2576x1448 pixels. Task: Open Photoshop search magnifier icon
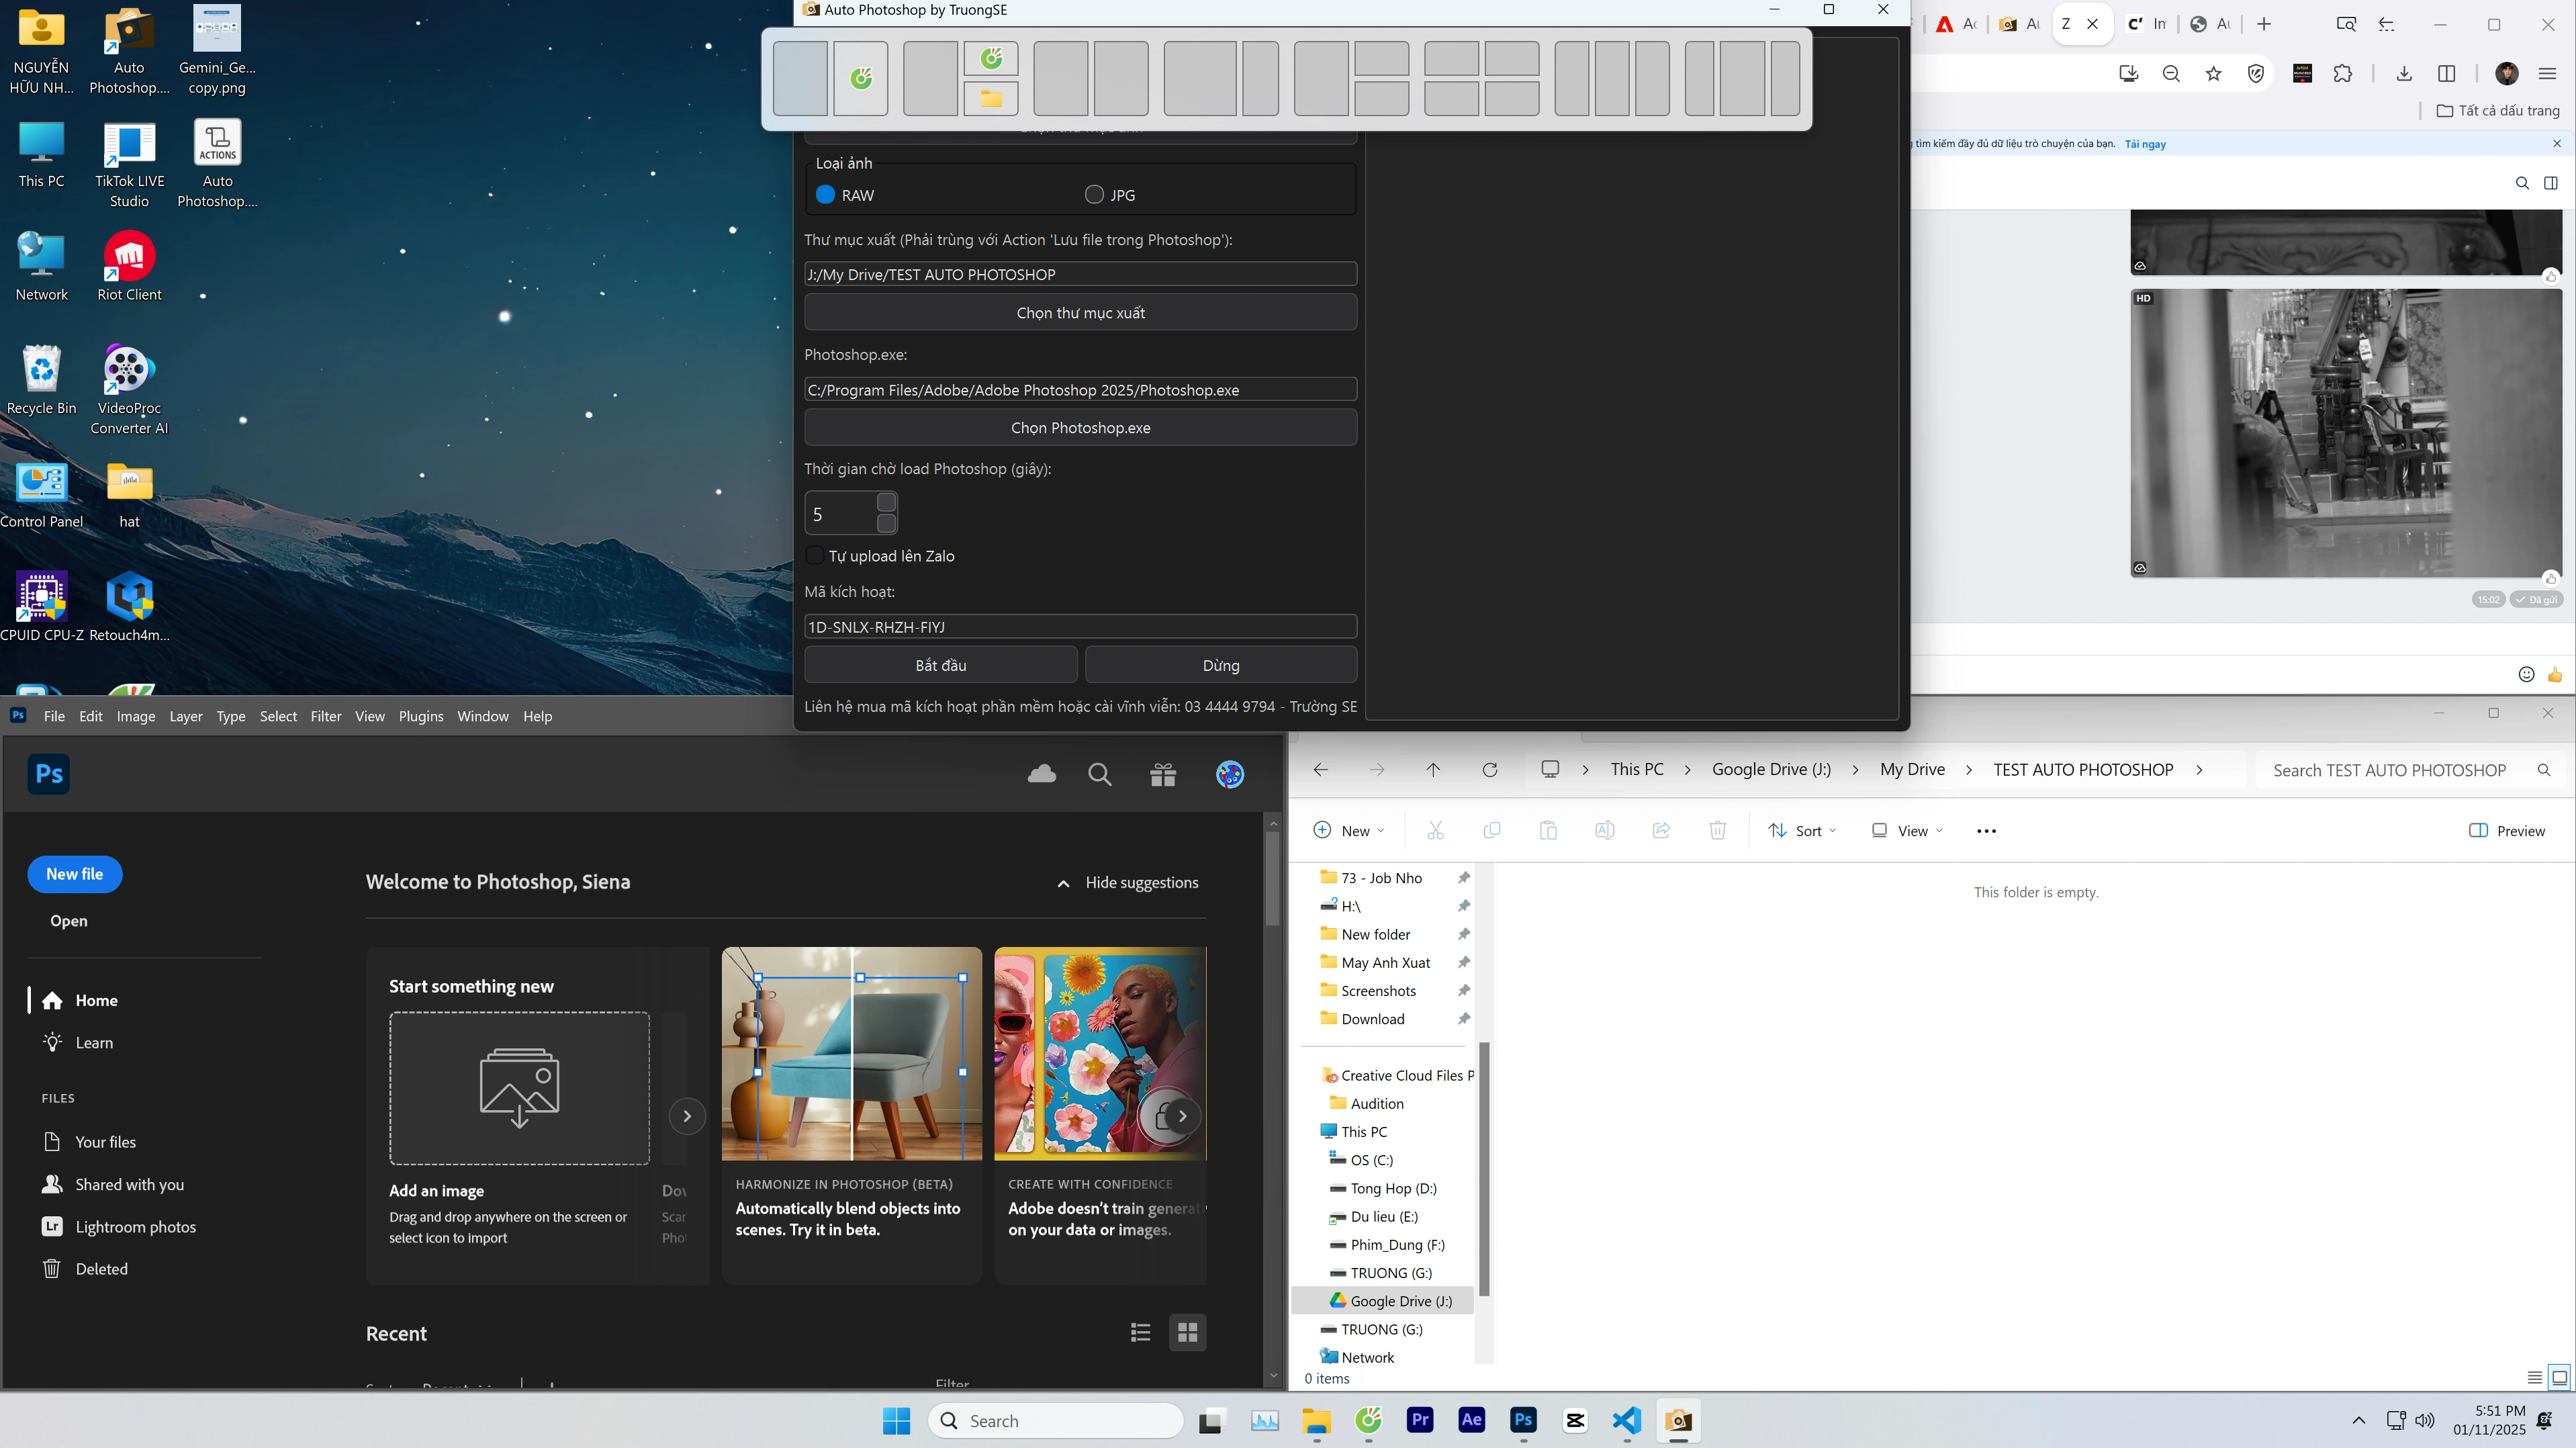(1100, 774)
